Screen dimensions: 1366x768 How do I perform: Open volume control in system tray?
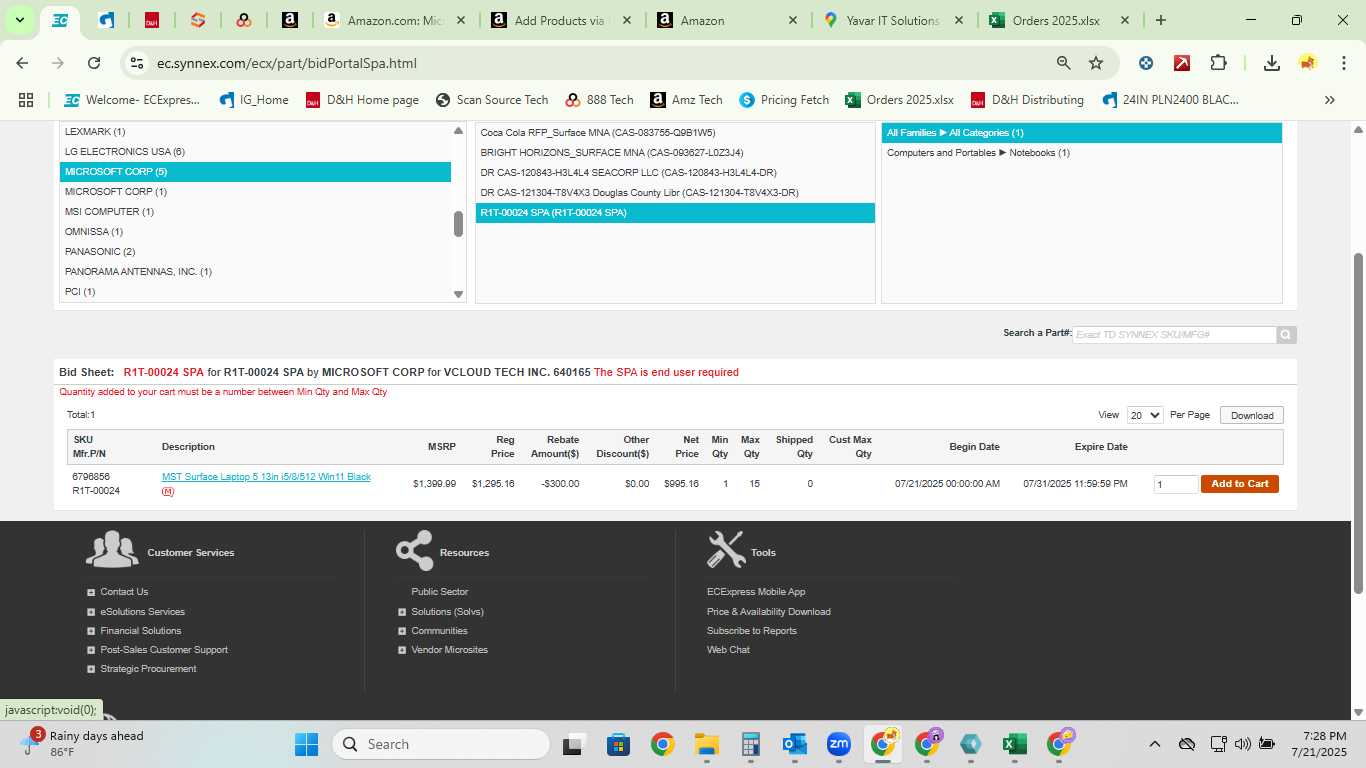point(1243,744)
